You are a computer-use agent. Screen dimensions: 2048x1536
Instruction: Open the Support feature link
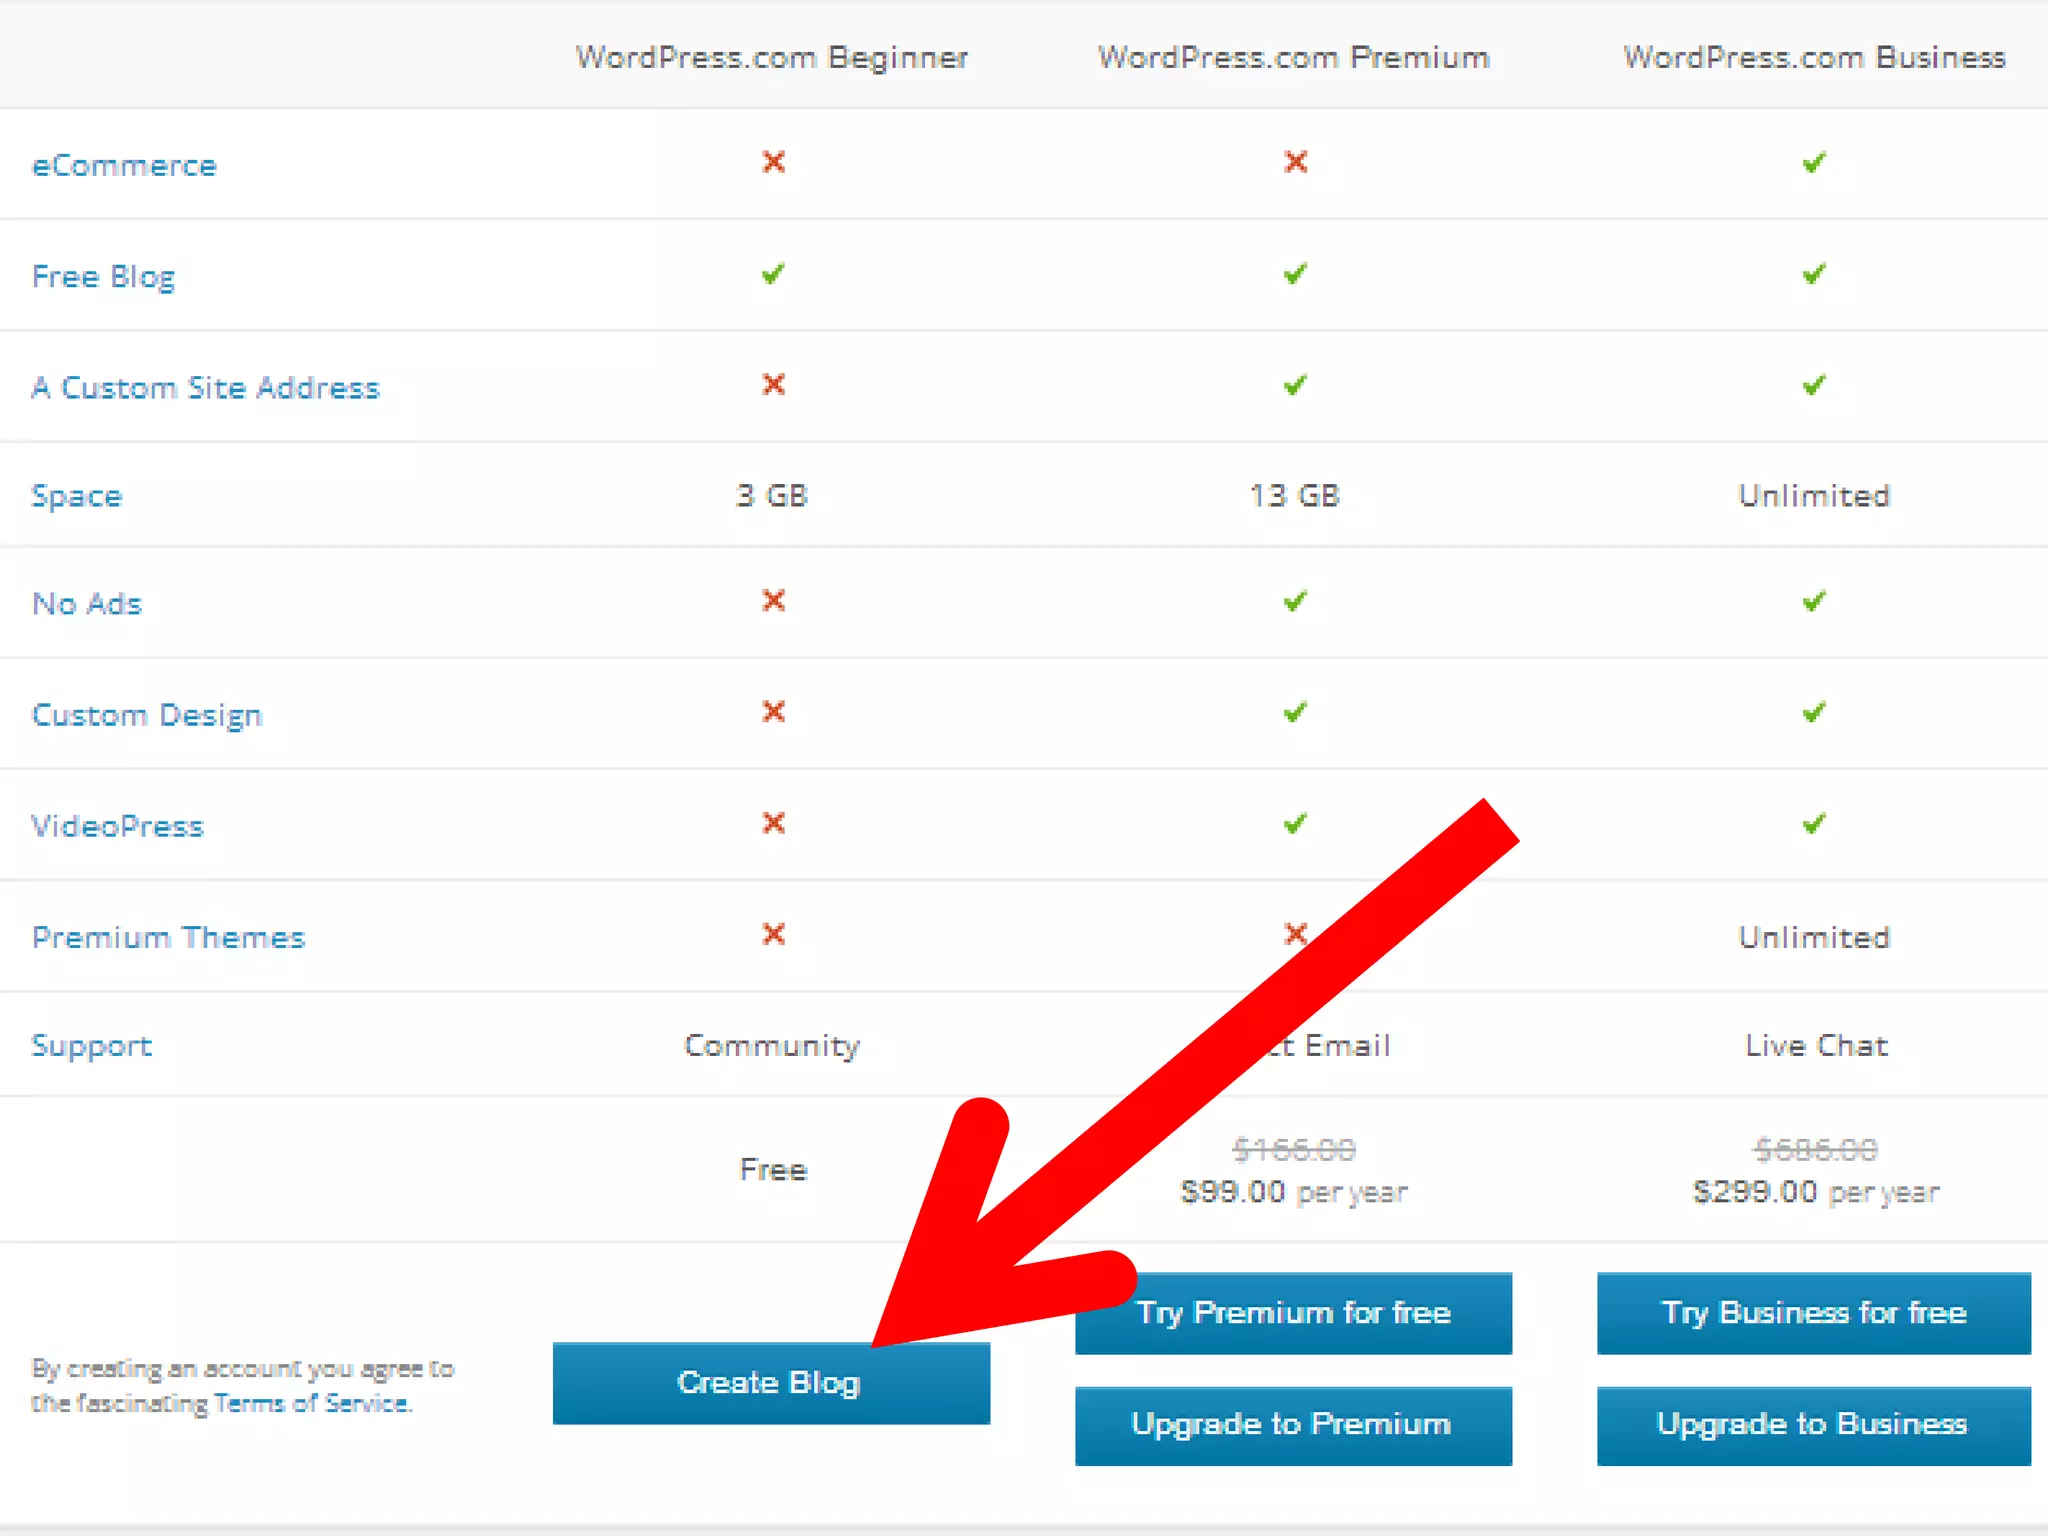[91, 1046]
